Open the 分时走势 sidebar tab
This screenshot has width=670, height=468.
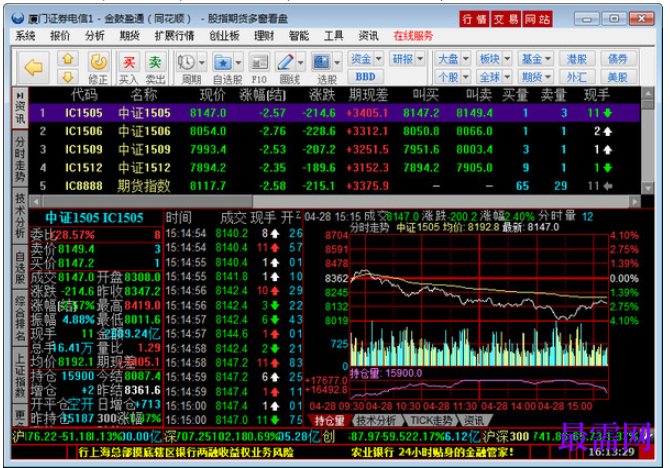click(x=20, y=159)
